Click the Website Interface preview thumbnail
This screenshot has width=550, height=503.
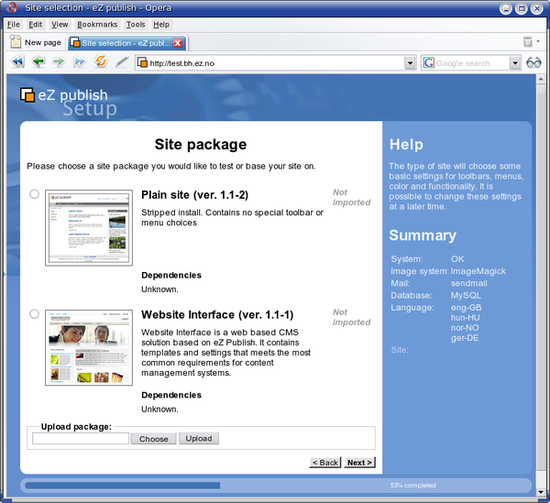coord(89,348)
